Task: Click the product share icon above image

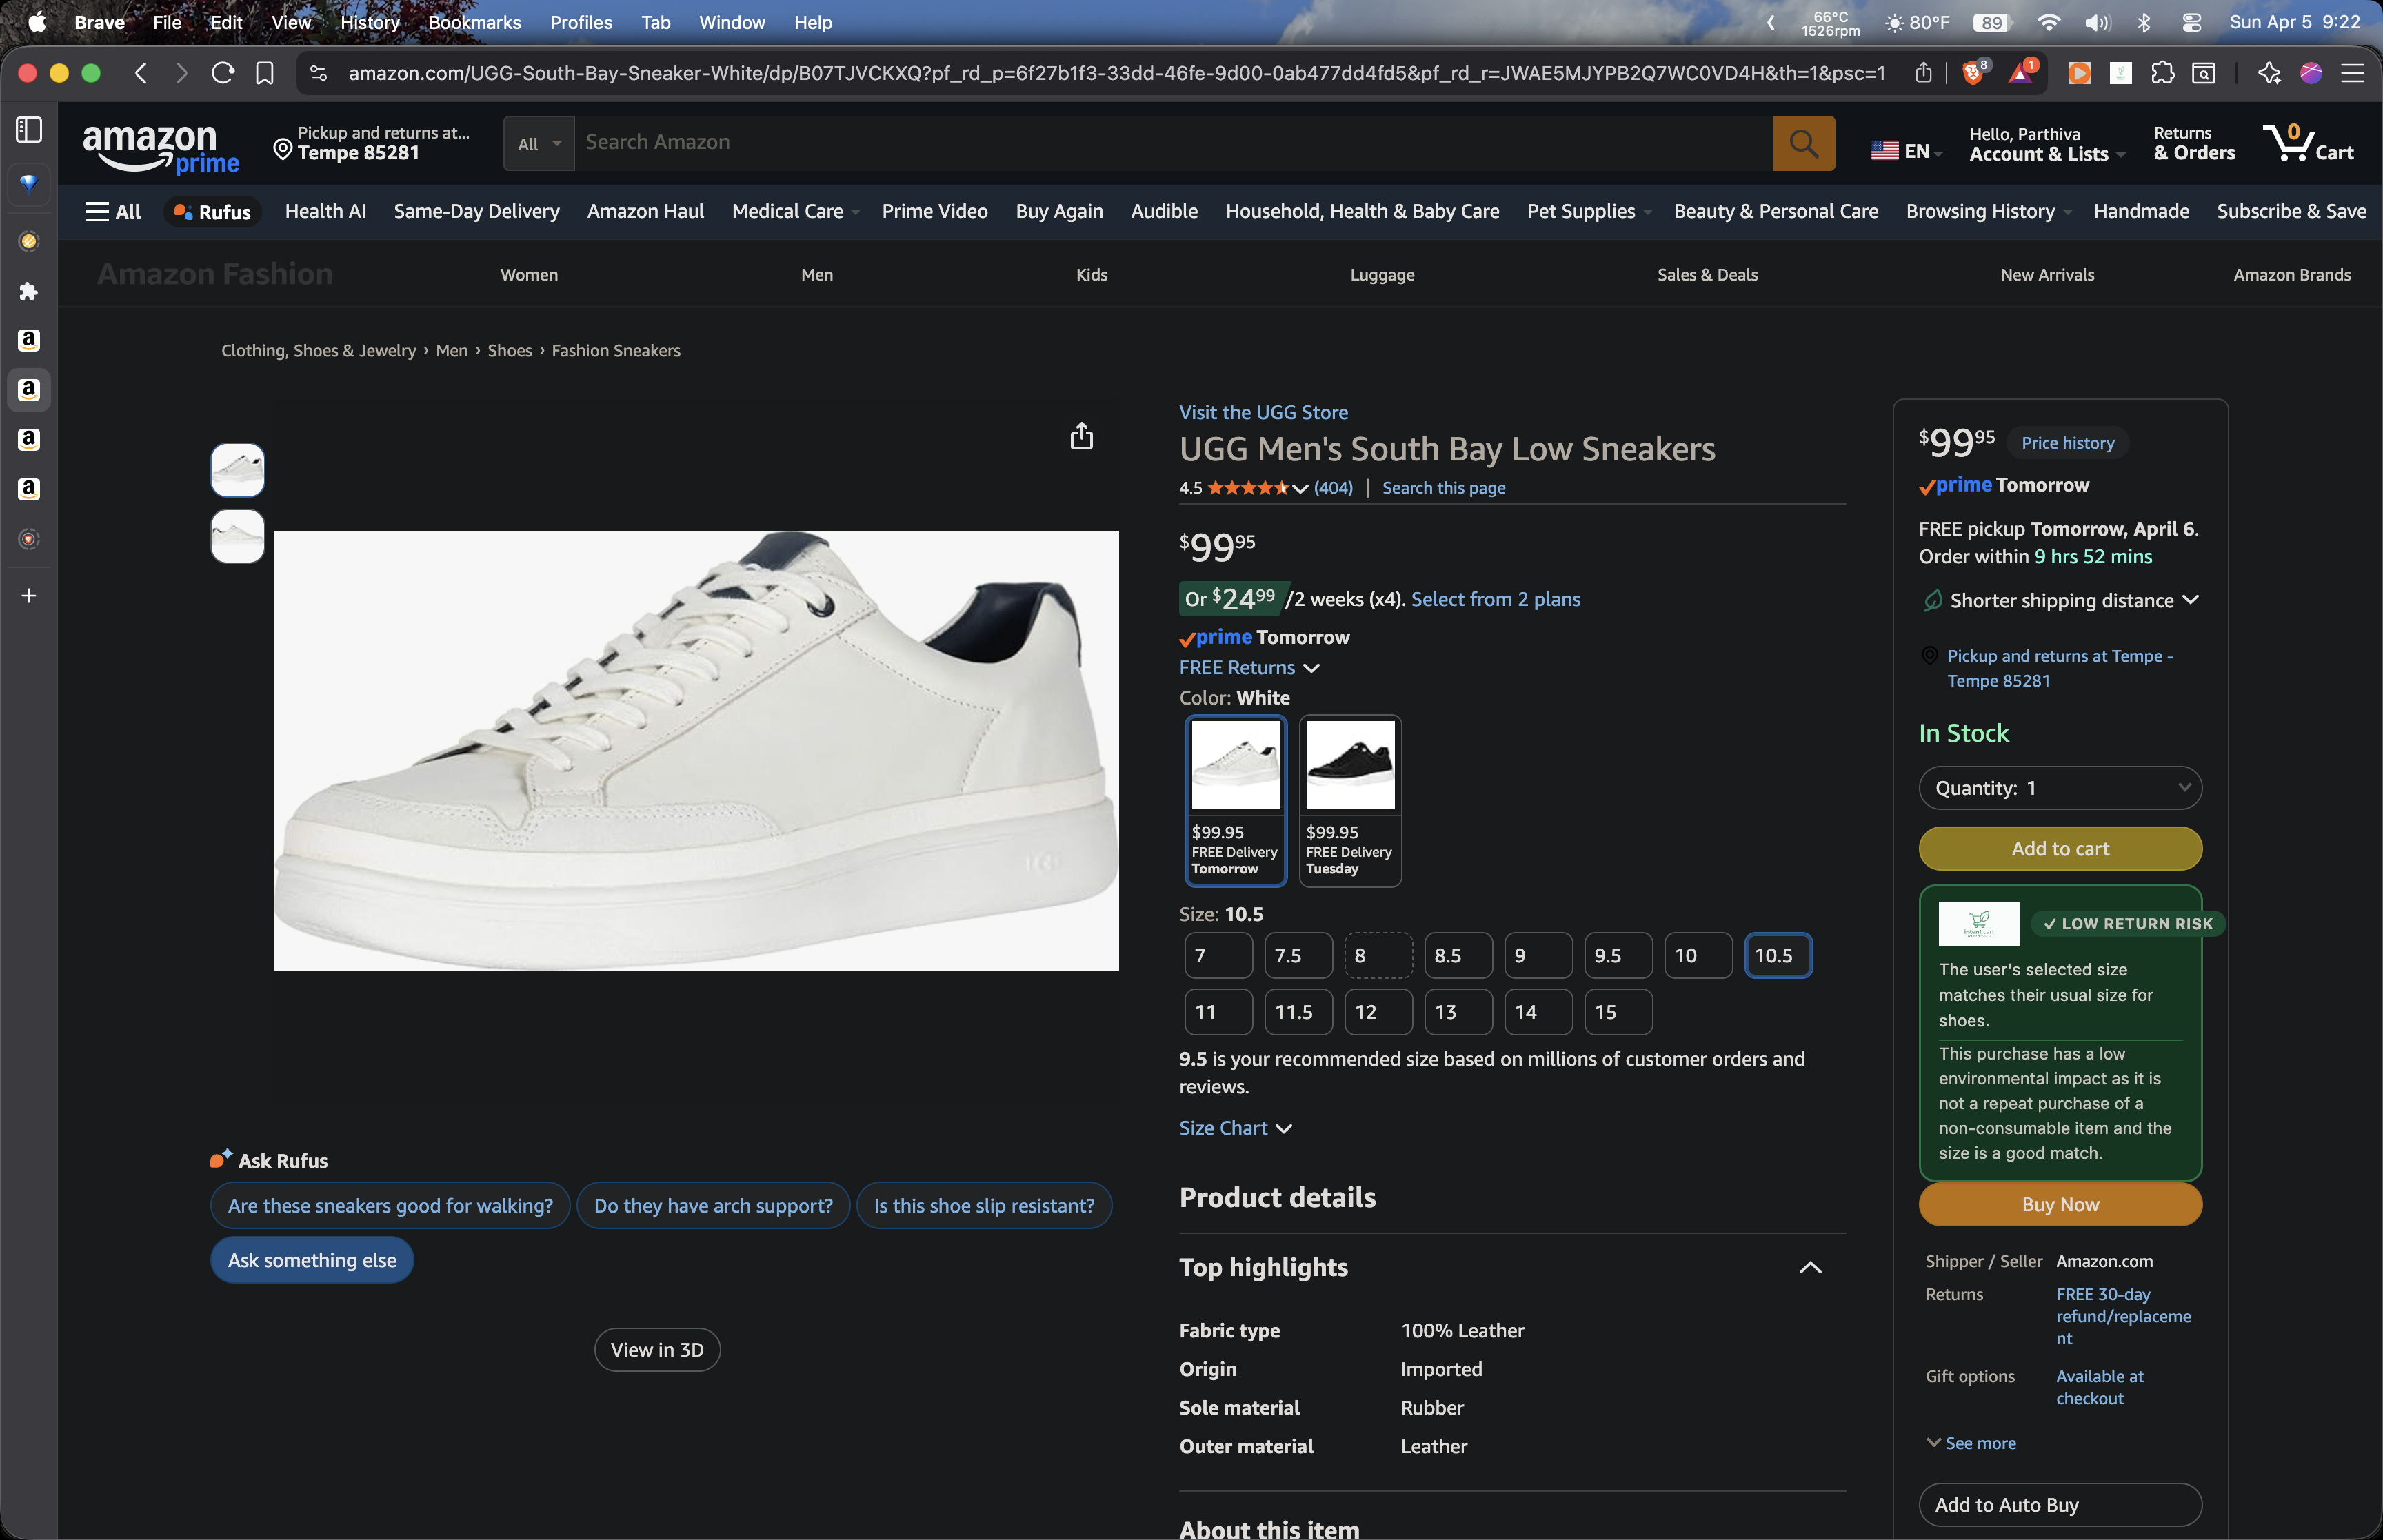Action: (x=1081, y=436)
